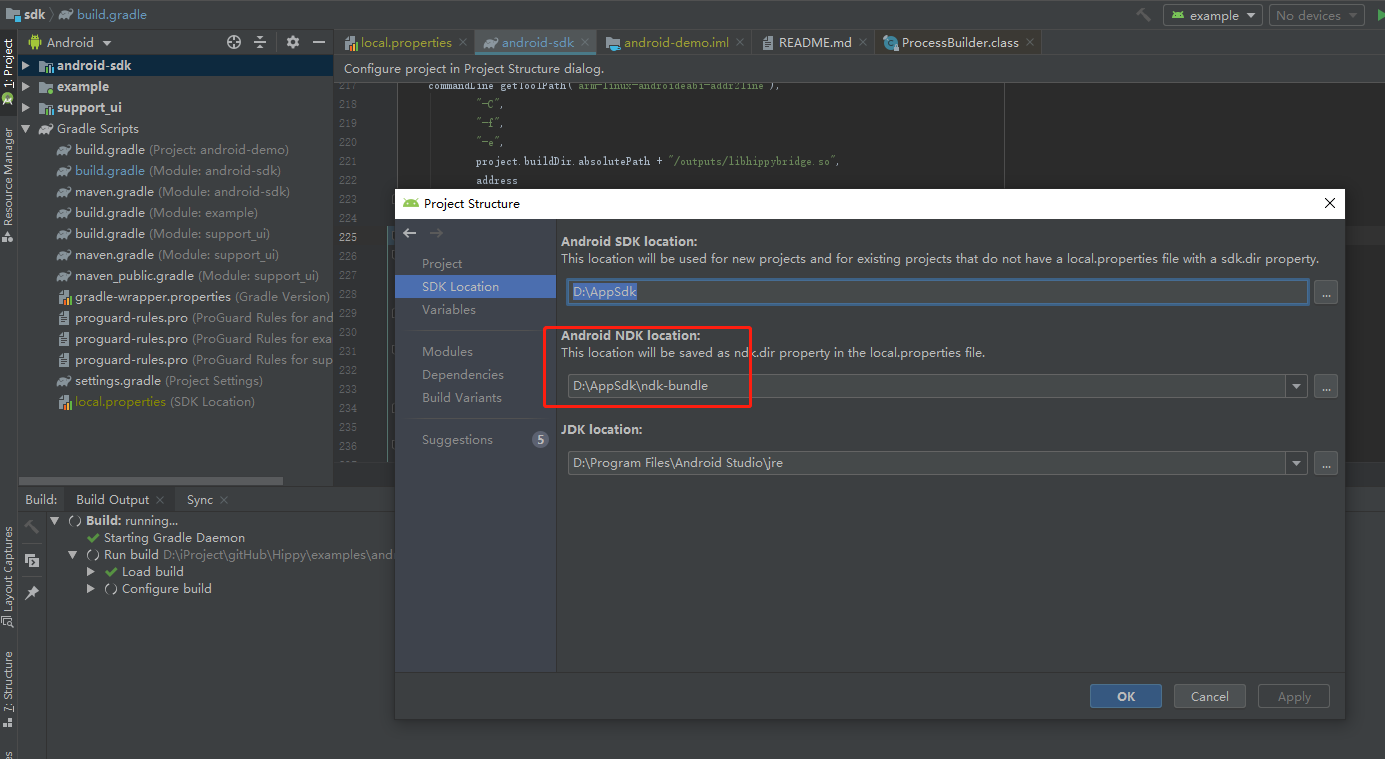The height and width of the screenshot is (759, 1385).
Task: Collapse the Gradle Scripts node
Action: coord(25,128)
